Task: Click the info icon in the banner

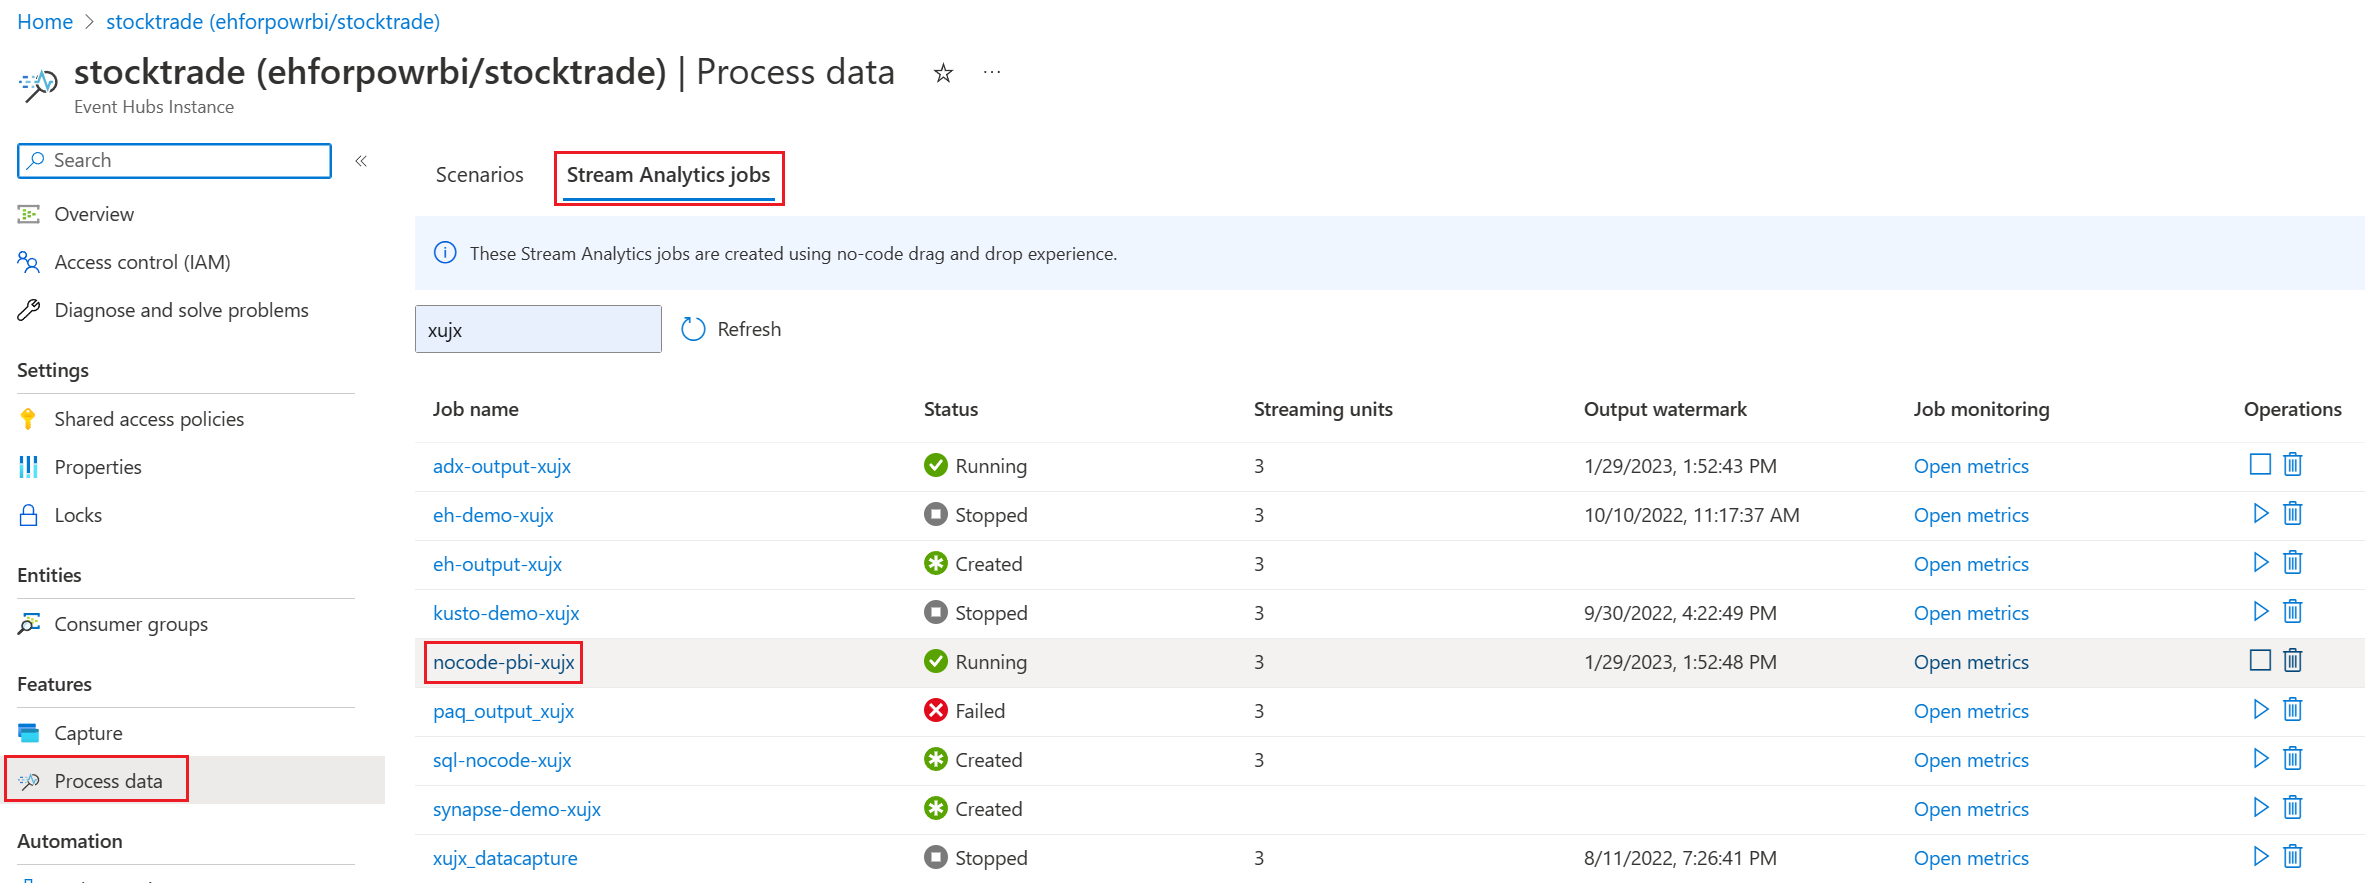Action: [x=445, y=253]
